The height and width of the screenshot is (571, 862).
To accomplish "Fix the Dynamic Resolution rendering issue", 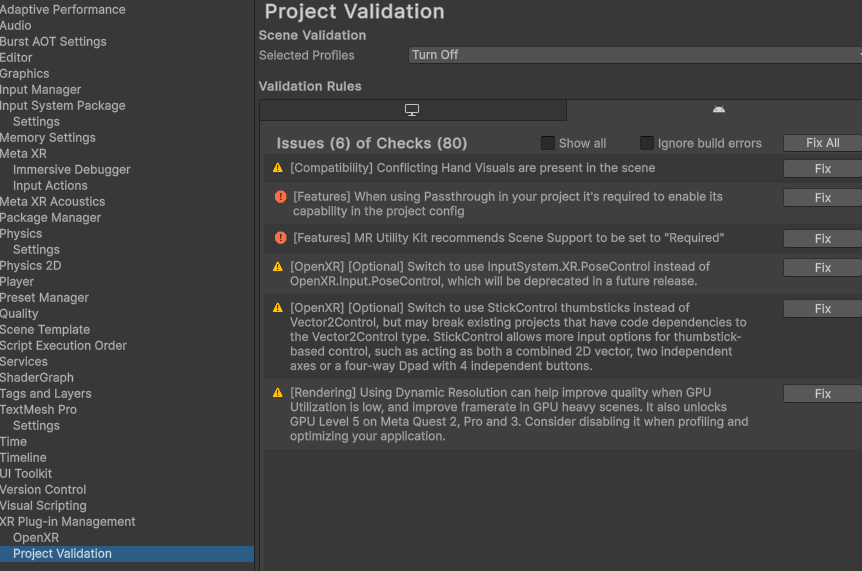I will click(822, 394).
